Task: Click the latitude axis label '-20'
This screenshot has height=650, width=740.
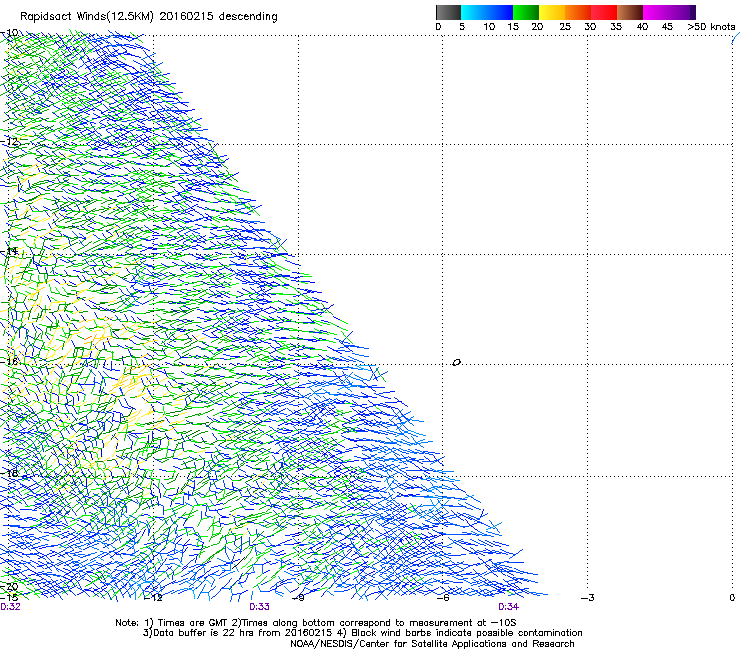Action: point(9,587)
